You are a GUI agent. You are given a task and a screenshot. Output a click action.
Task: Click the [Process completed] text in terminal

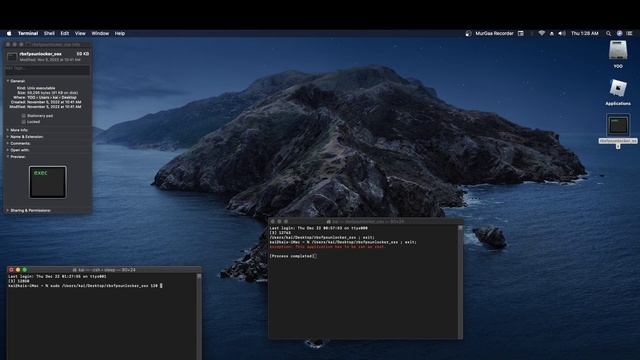(293, 256)
